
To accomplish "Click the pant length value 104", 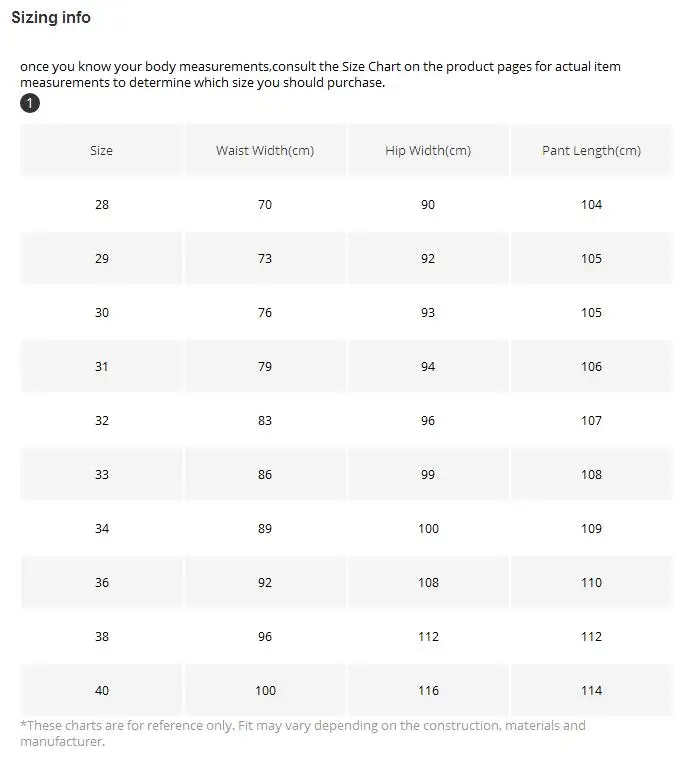I will (x=592, y=204).
